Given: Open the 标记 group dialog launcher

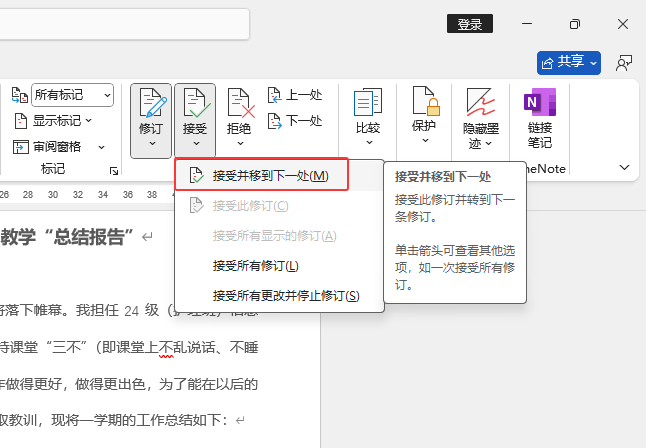Looking at the screenshot, I should coord(114,171).
